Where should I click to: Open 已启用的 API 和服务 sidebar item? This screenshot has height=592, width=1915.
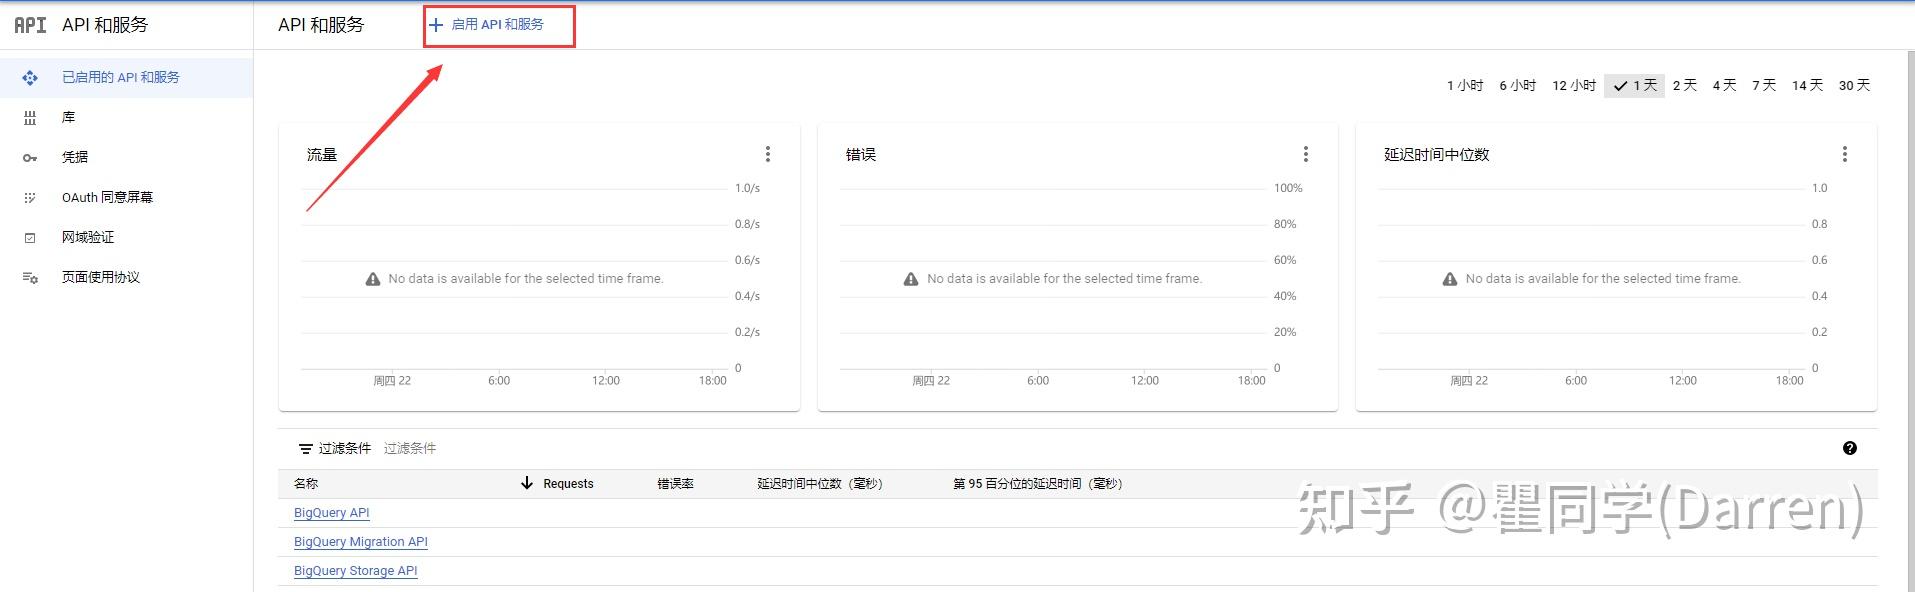[126, 77]
